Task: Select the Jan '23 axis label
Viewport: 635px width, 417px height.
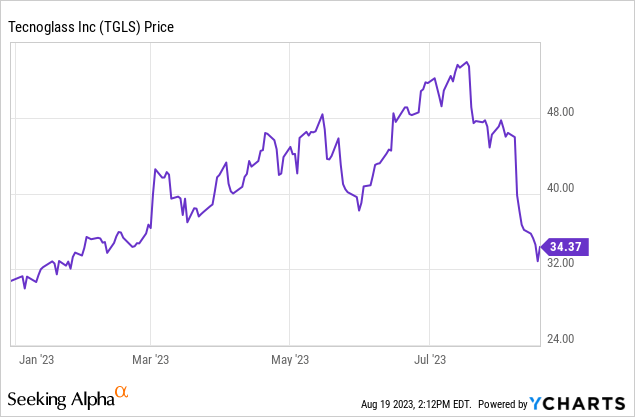Action: point(39,357)
